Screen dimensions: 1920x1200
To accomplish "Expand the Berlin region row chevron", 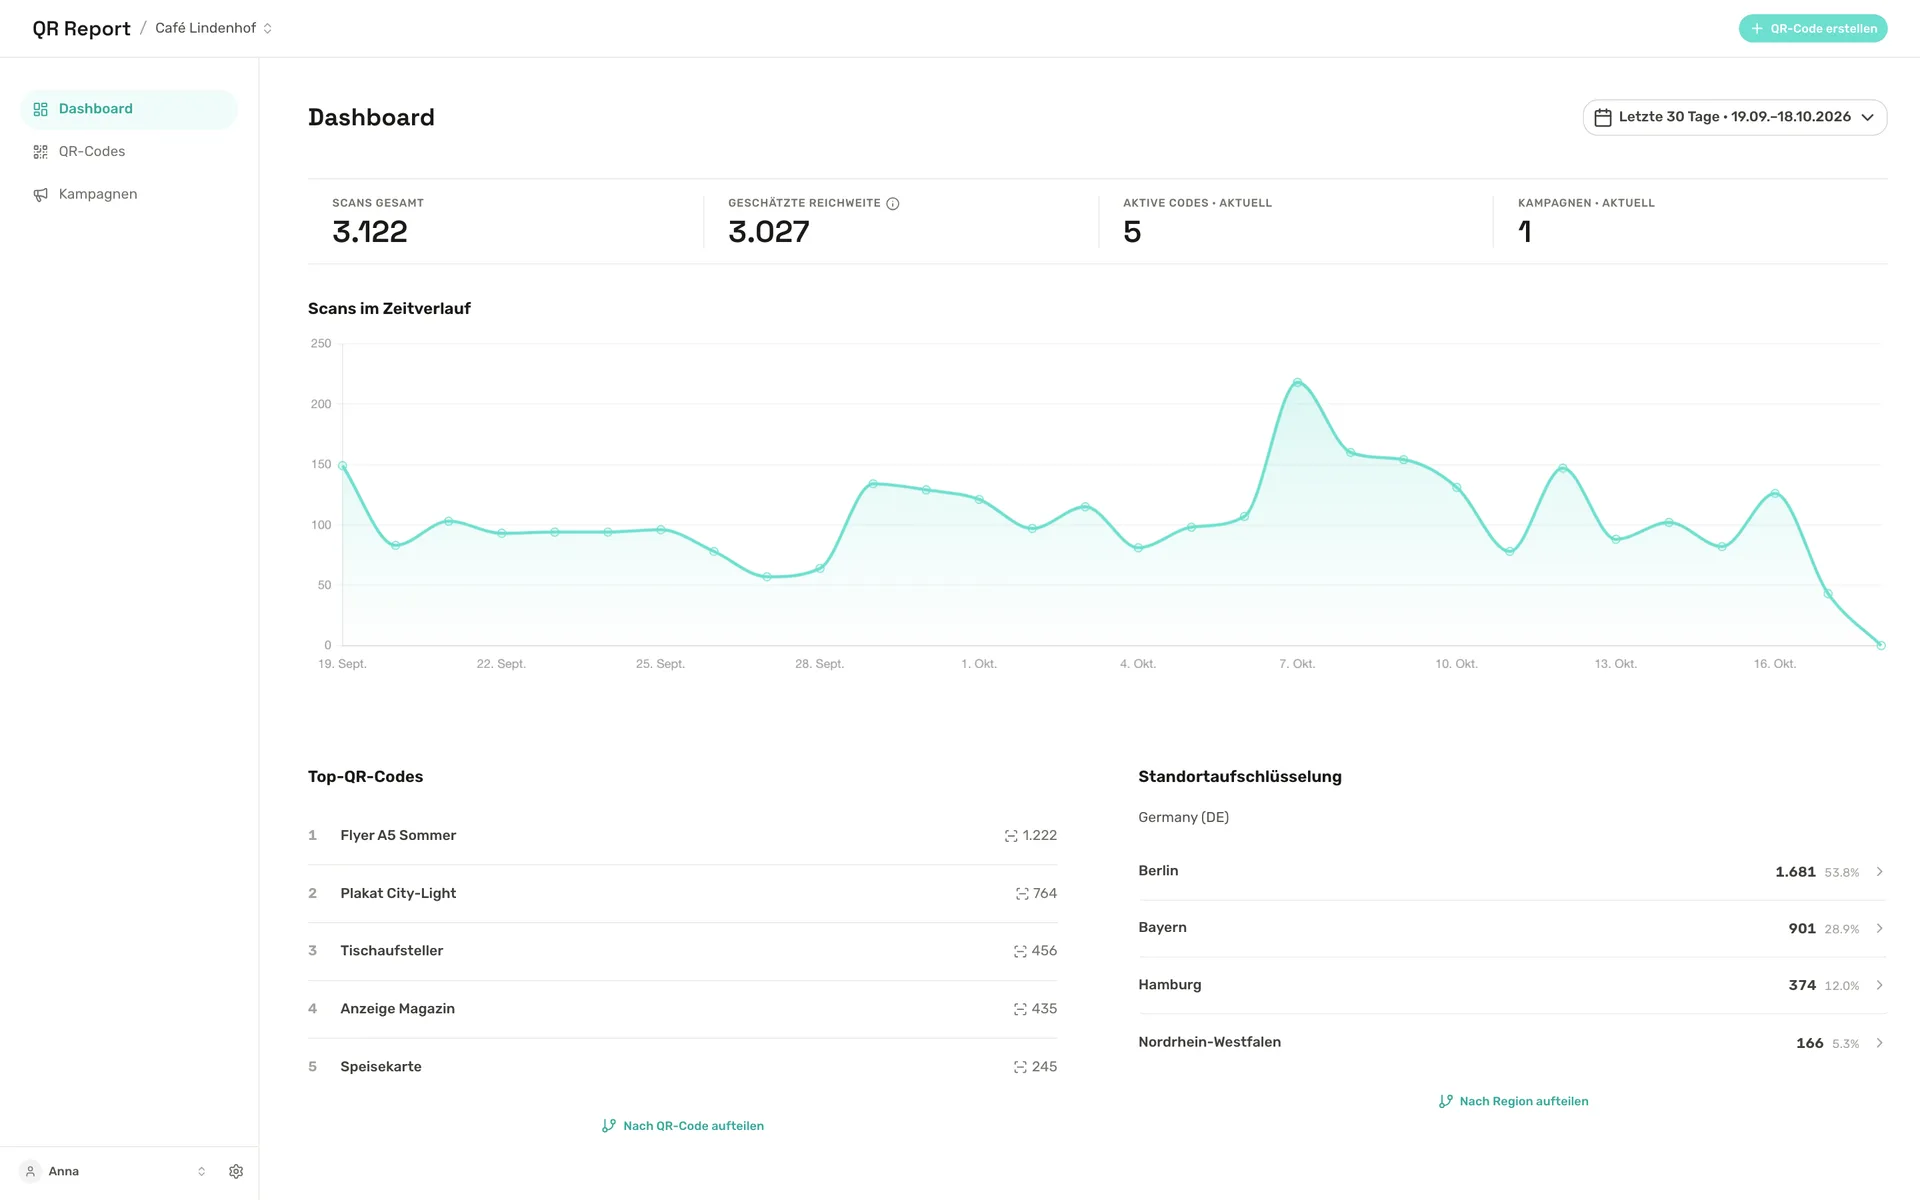I will (1879, 872).
